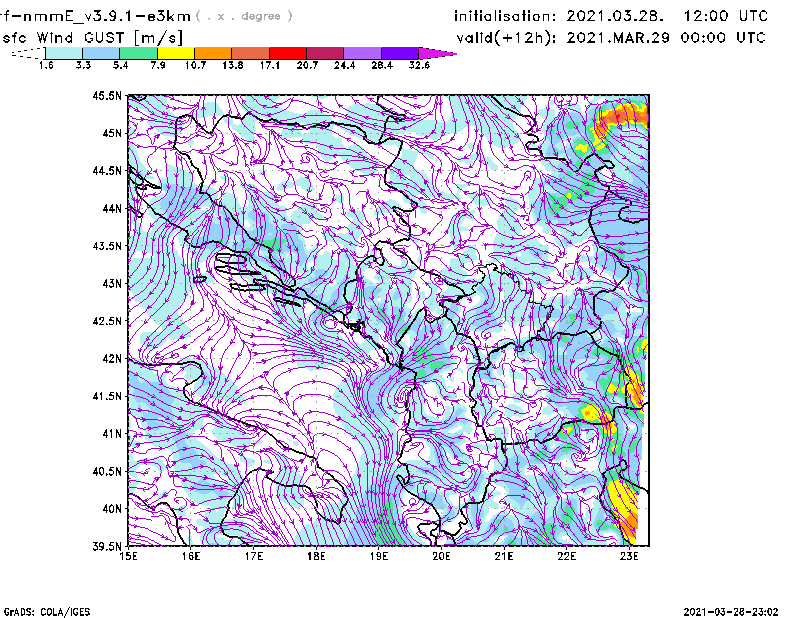
Task: Click the 19E longitude axis label
Action: point(379,555)
